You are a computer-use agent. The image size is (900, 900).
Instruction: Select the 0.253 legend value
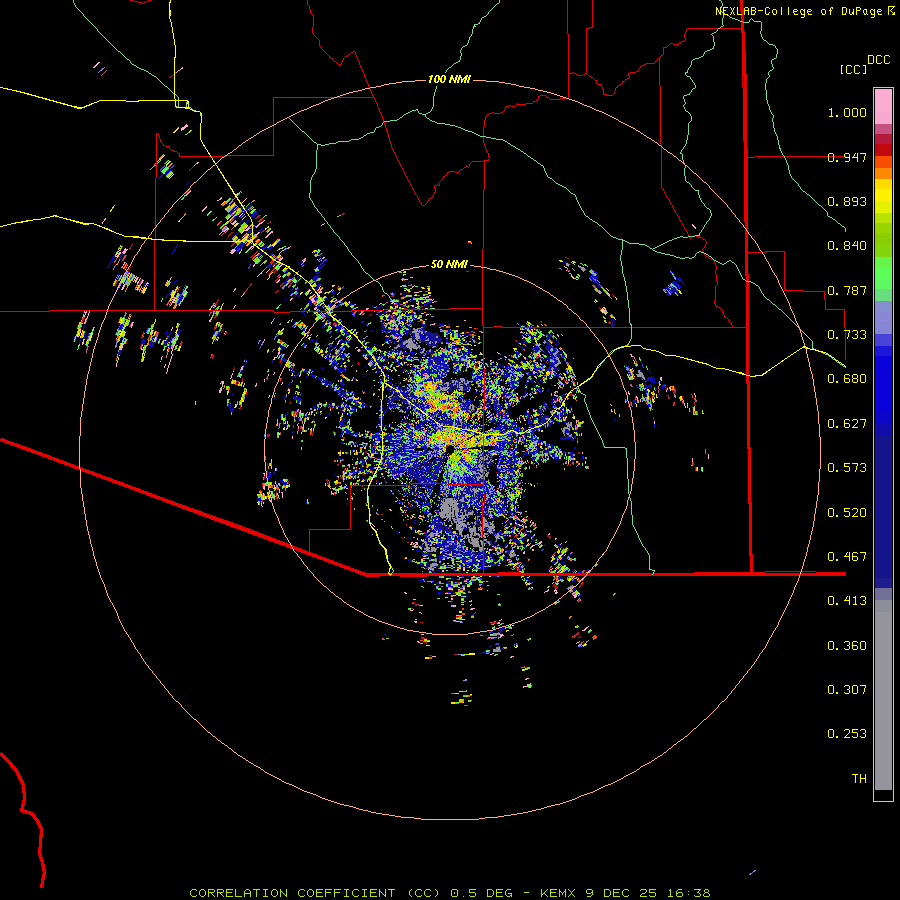[x=847, y=734]
